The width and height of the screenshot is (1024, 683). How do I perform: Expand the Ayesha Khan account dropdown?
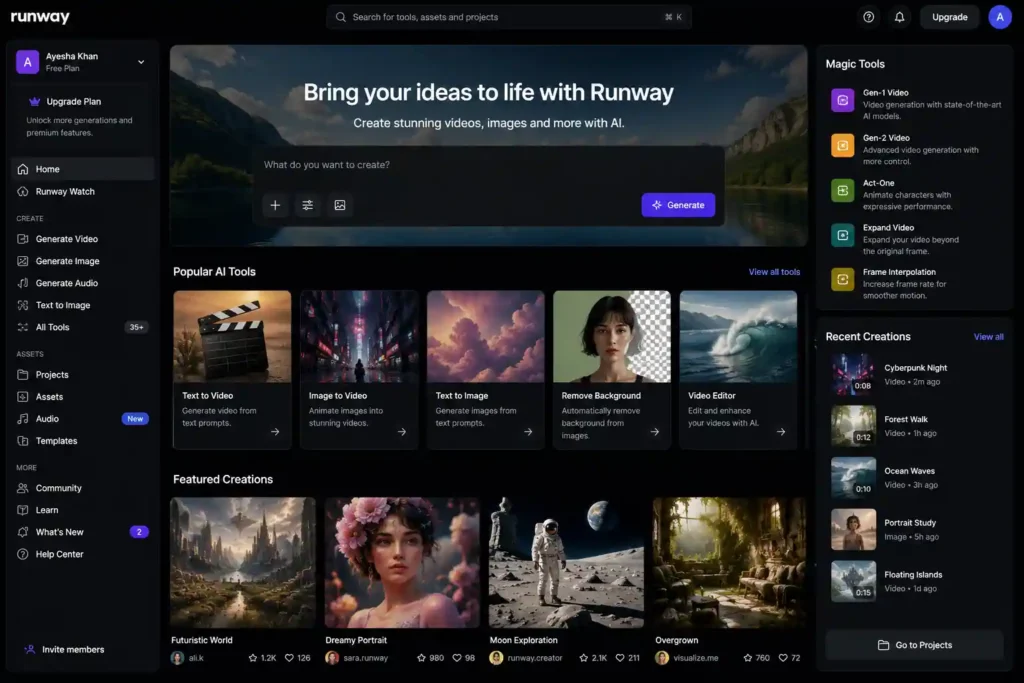(x=141, y=62)
